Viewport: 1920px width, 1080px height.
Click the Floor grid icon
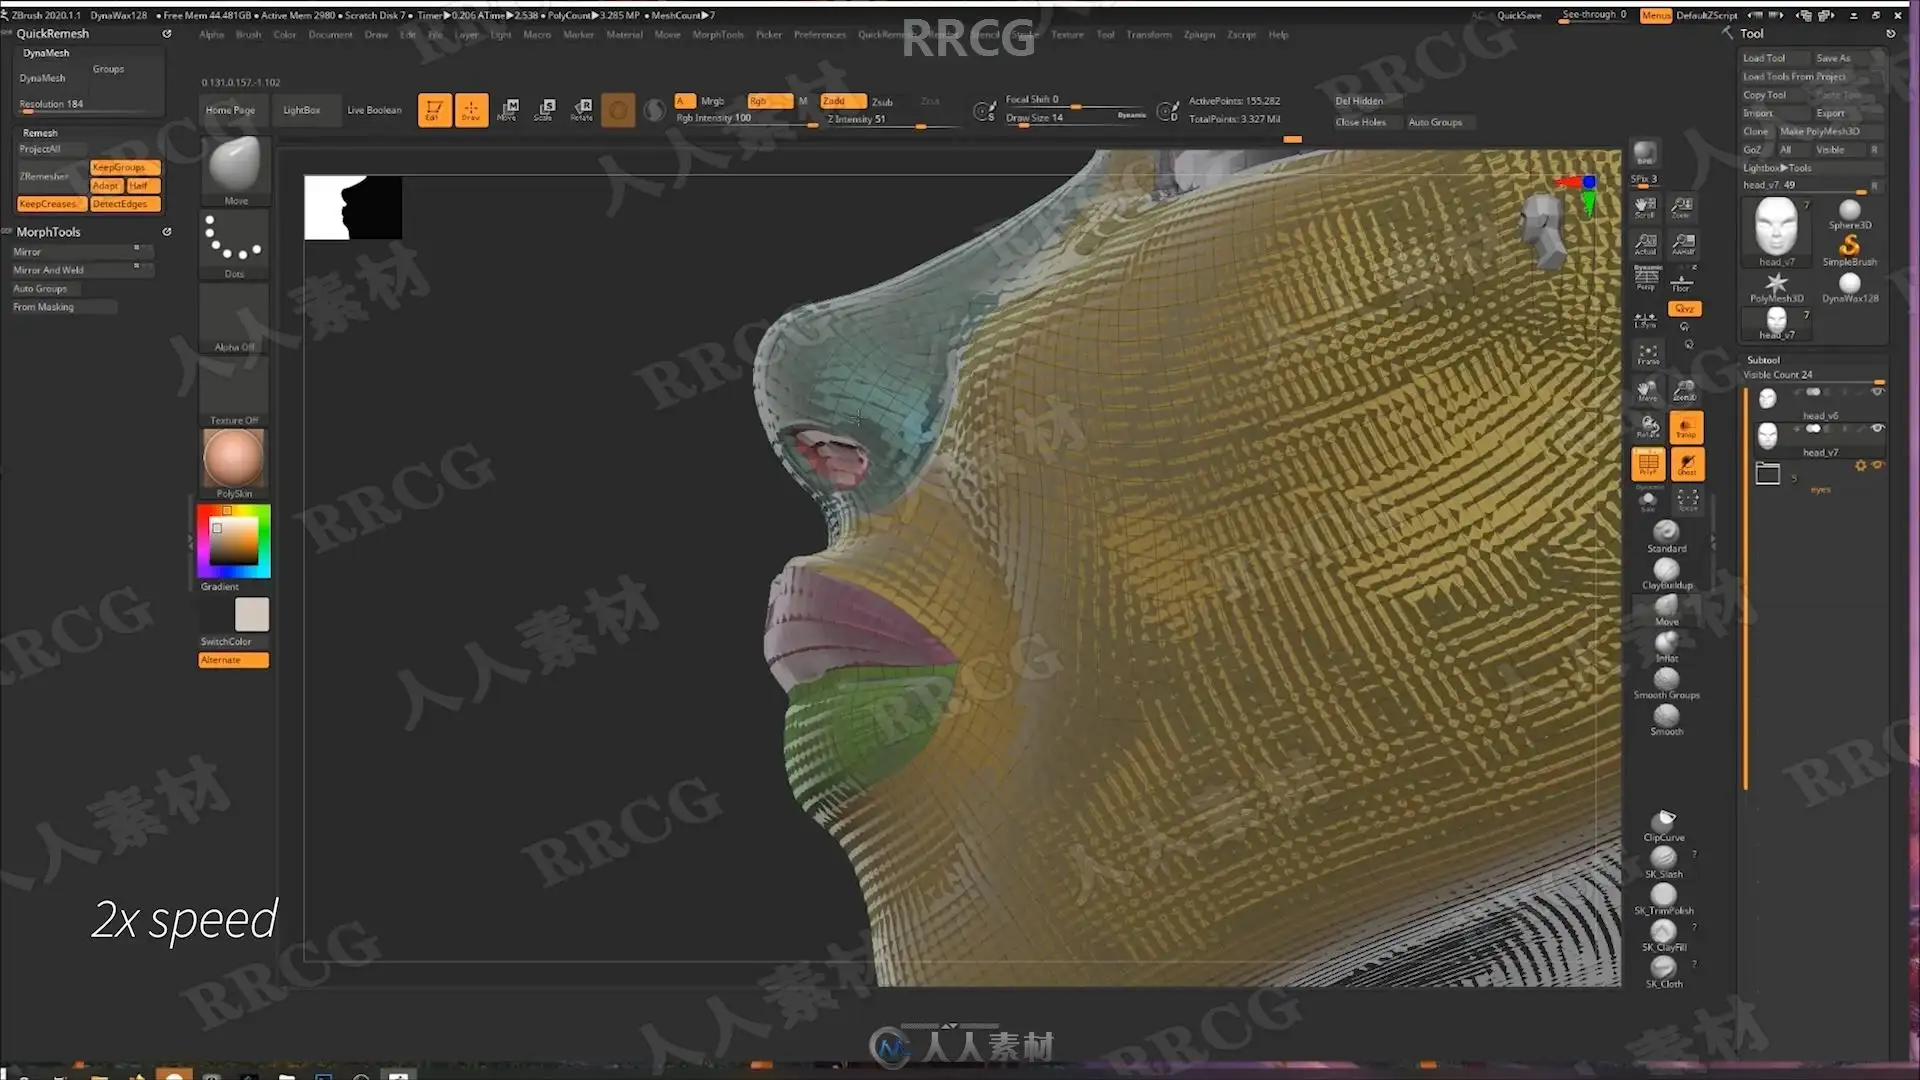point(1683,280)
